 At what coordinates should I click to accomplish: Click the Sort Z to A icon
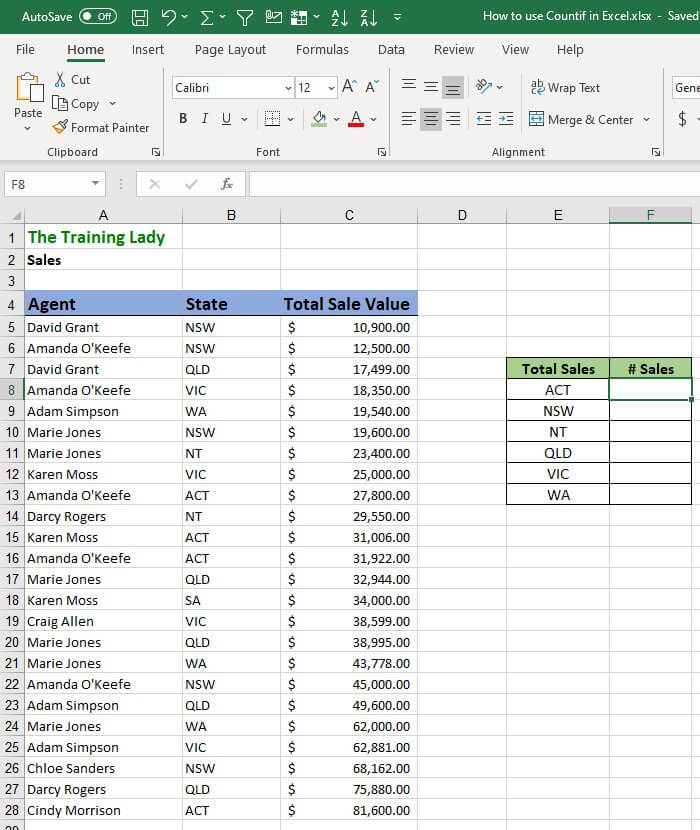click(x=369, y=17)
